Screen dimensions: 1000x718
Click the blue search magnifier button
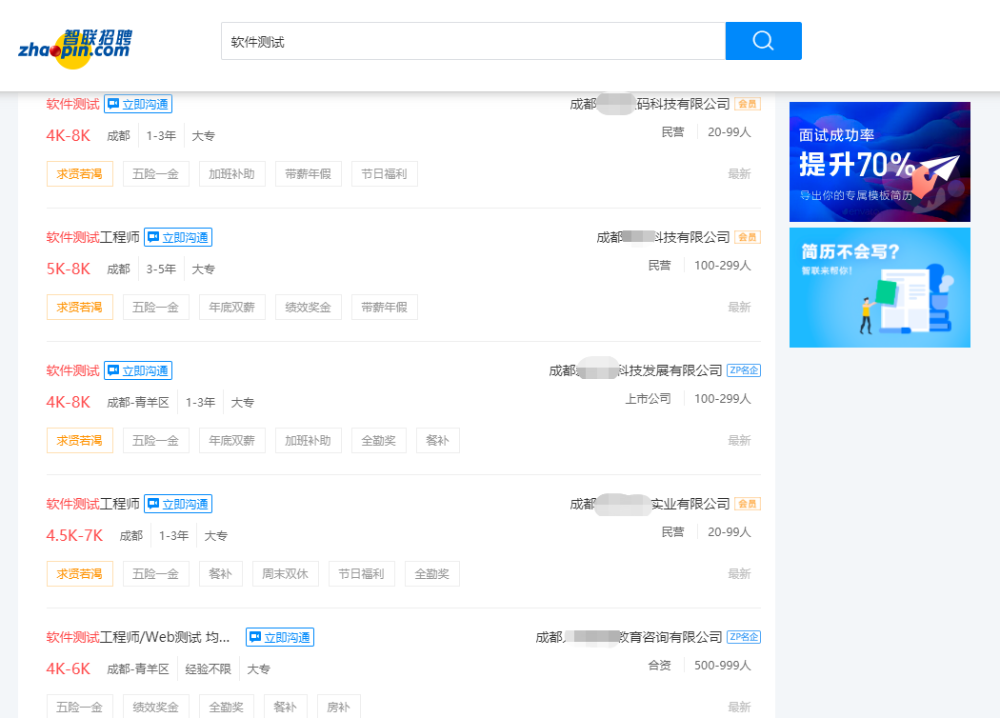[763, 41]
